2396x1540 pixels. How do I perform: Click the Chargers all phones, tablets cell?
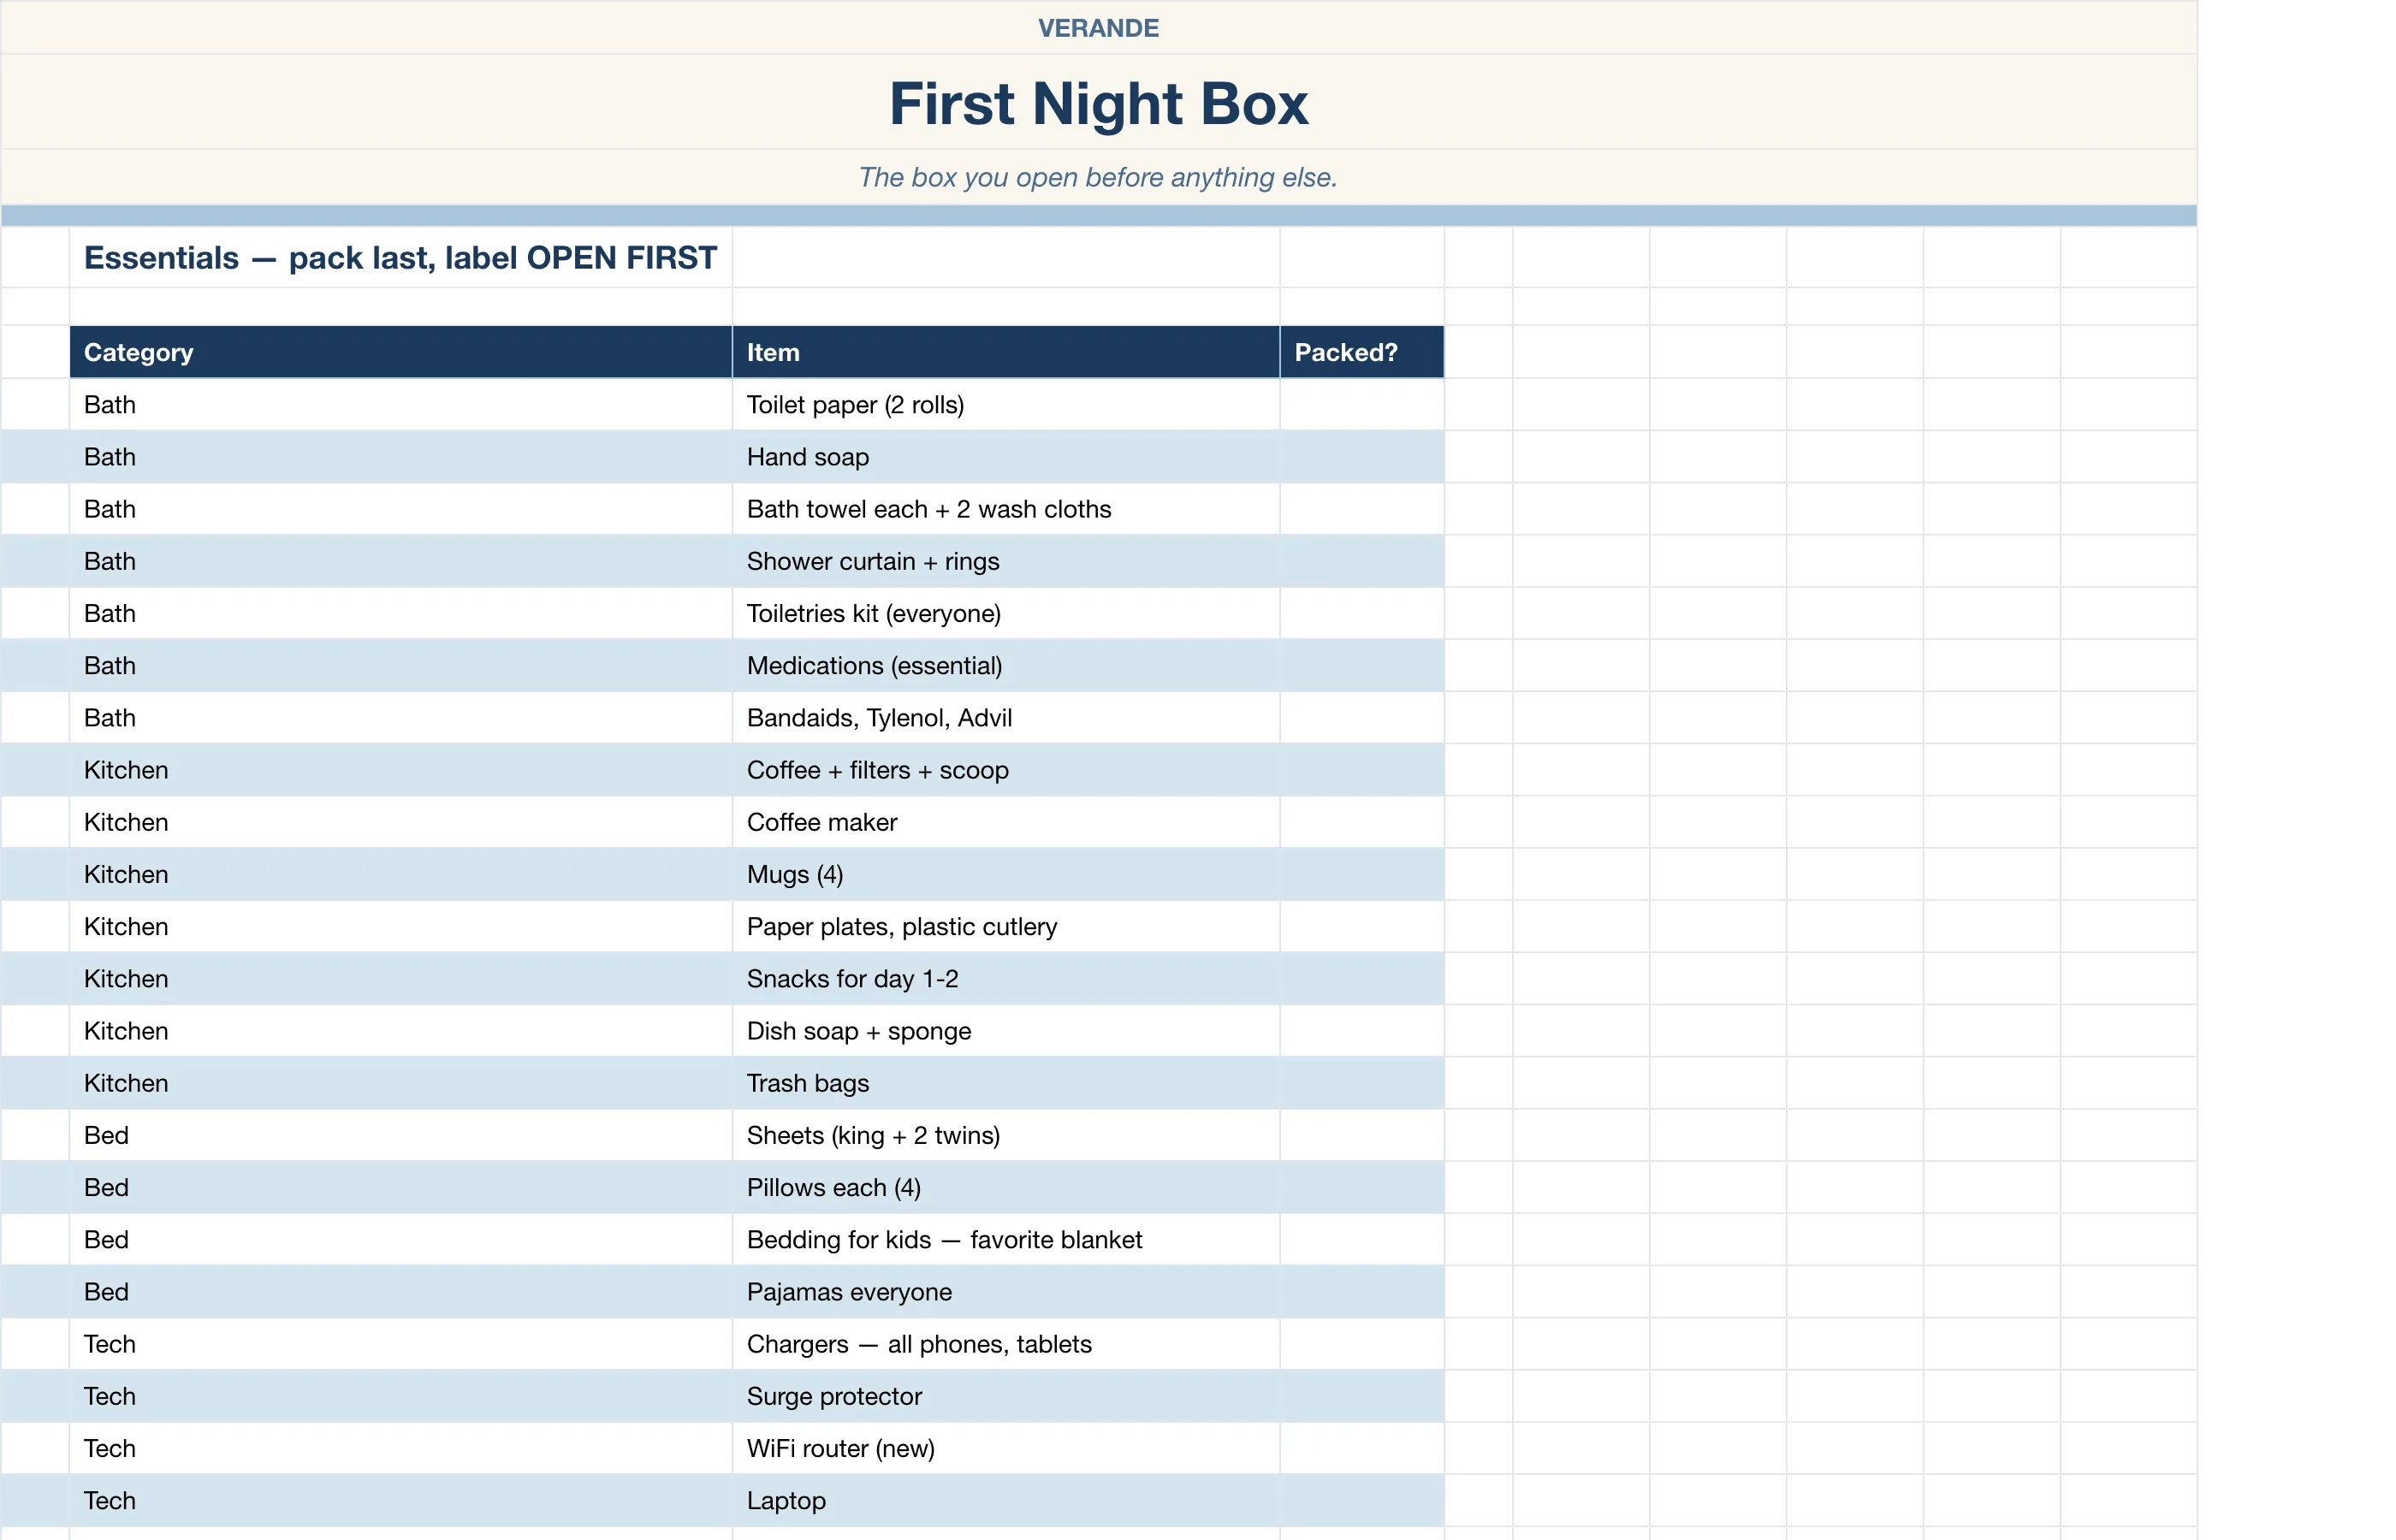pyautogui.click(x=1006, y=1344)
